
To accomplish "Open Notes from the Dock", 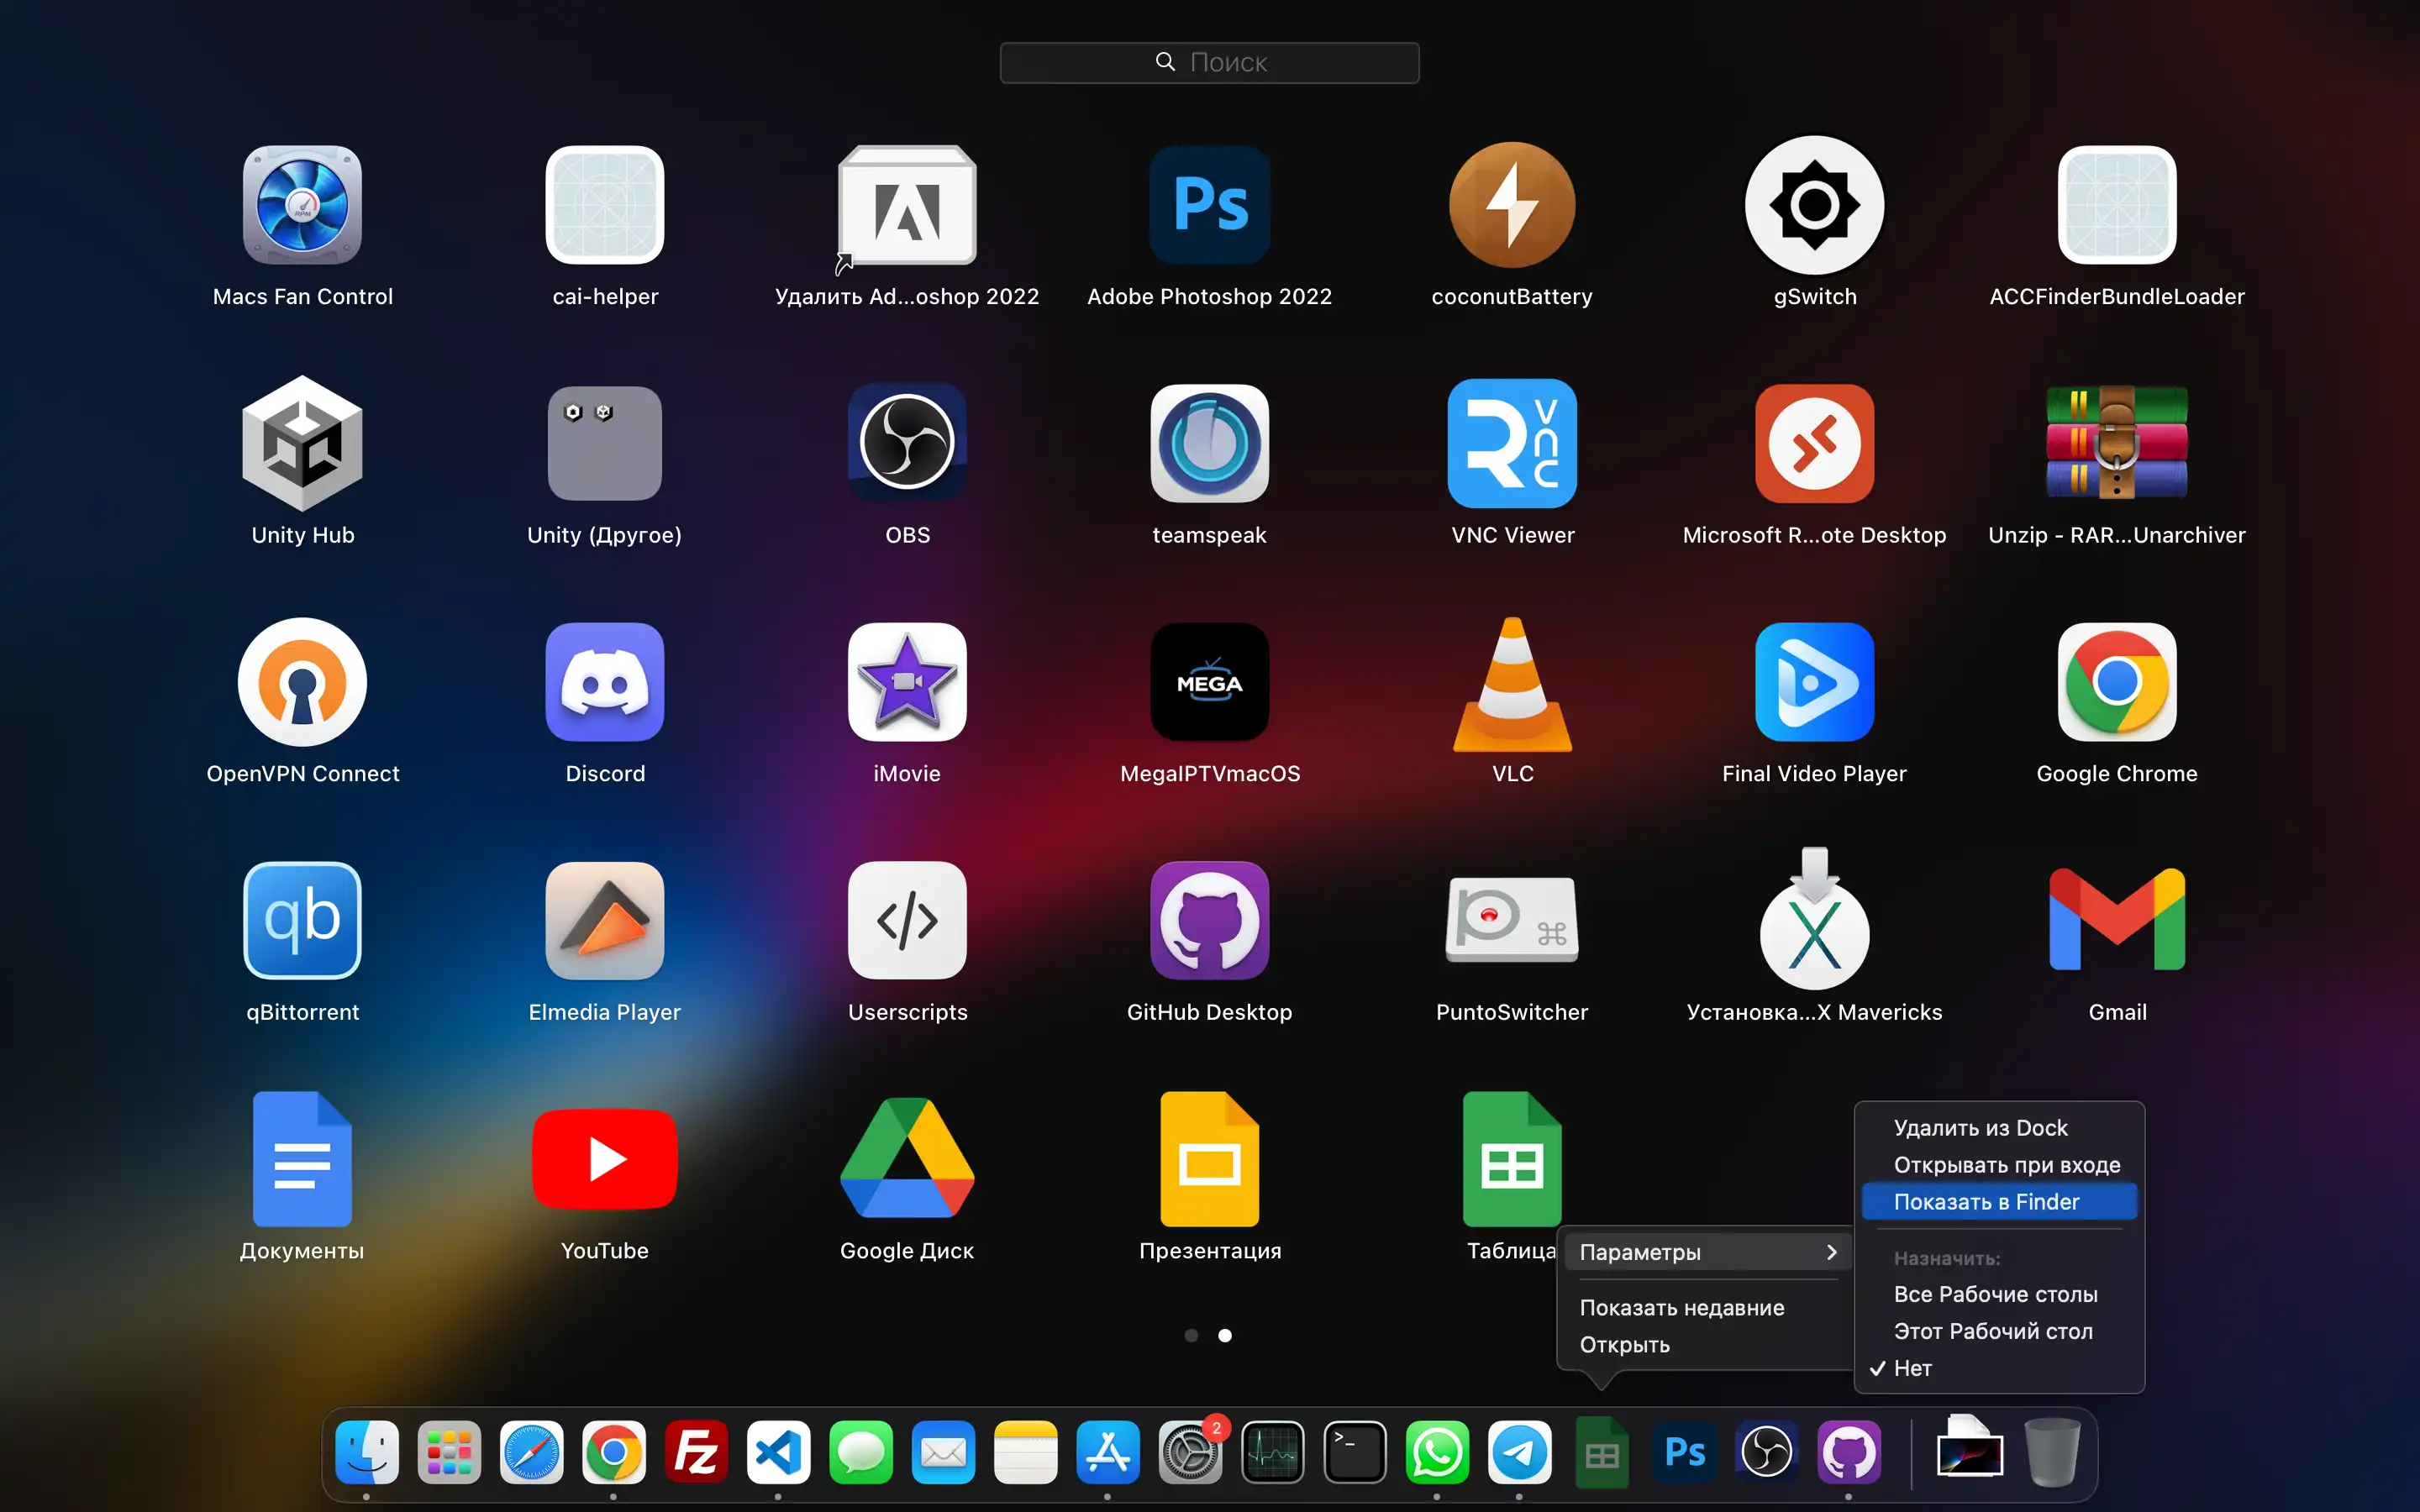I will (1025, 1451).
